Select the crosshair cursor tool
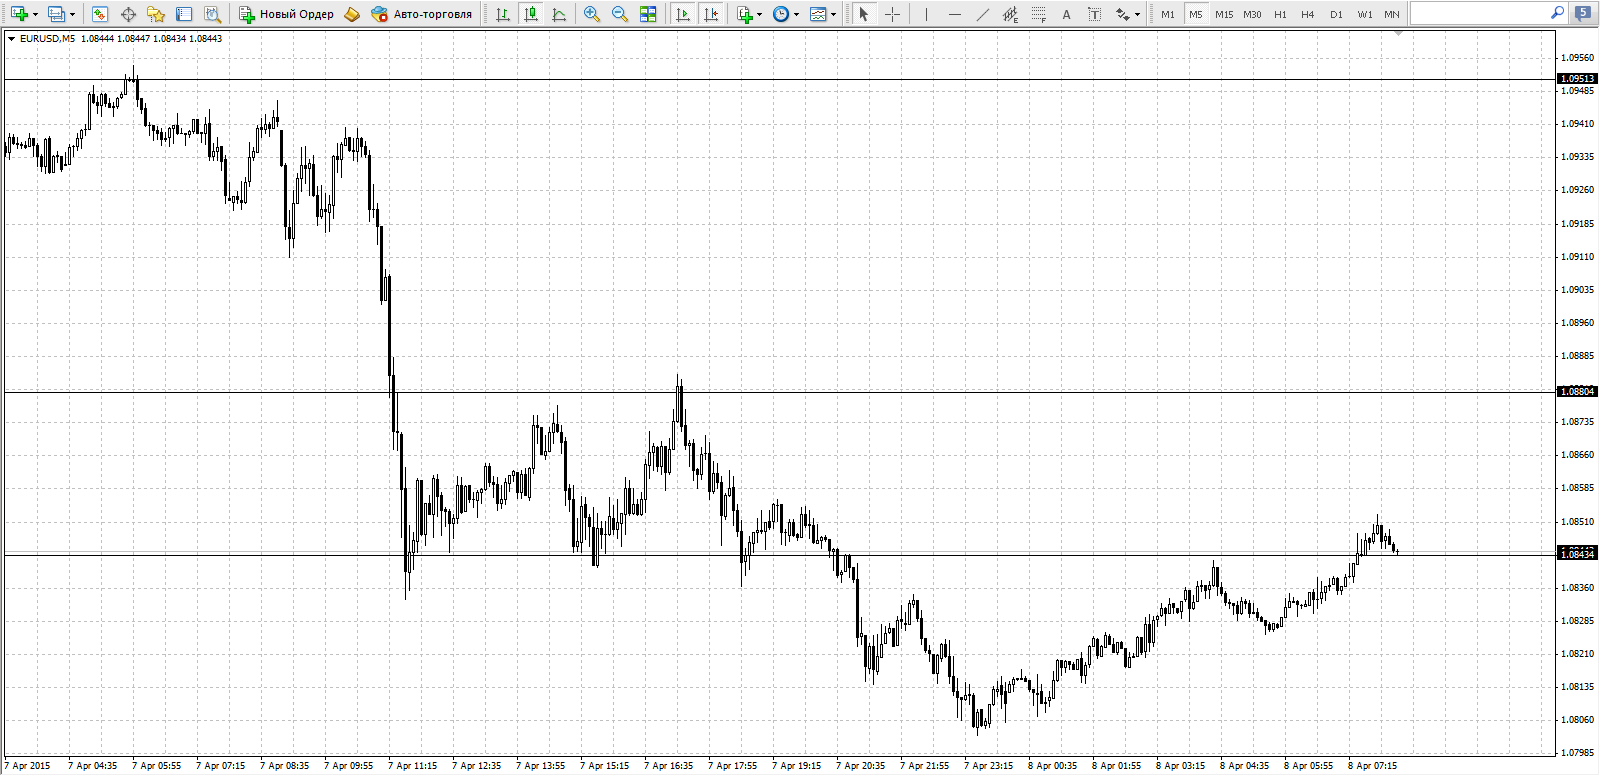1600x776 pixels. pyautogui.click(x=893, y=14)
